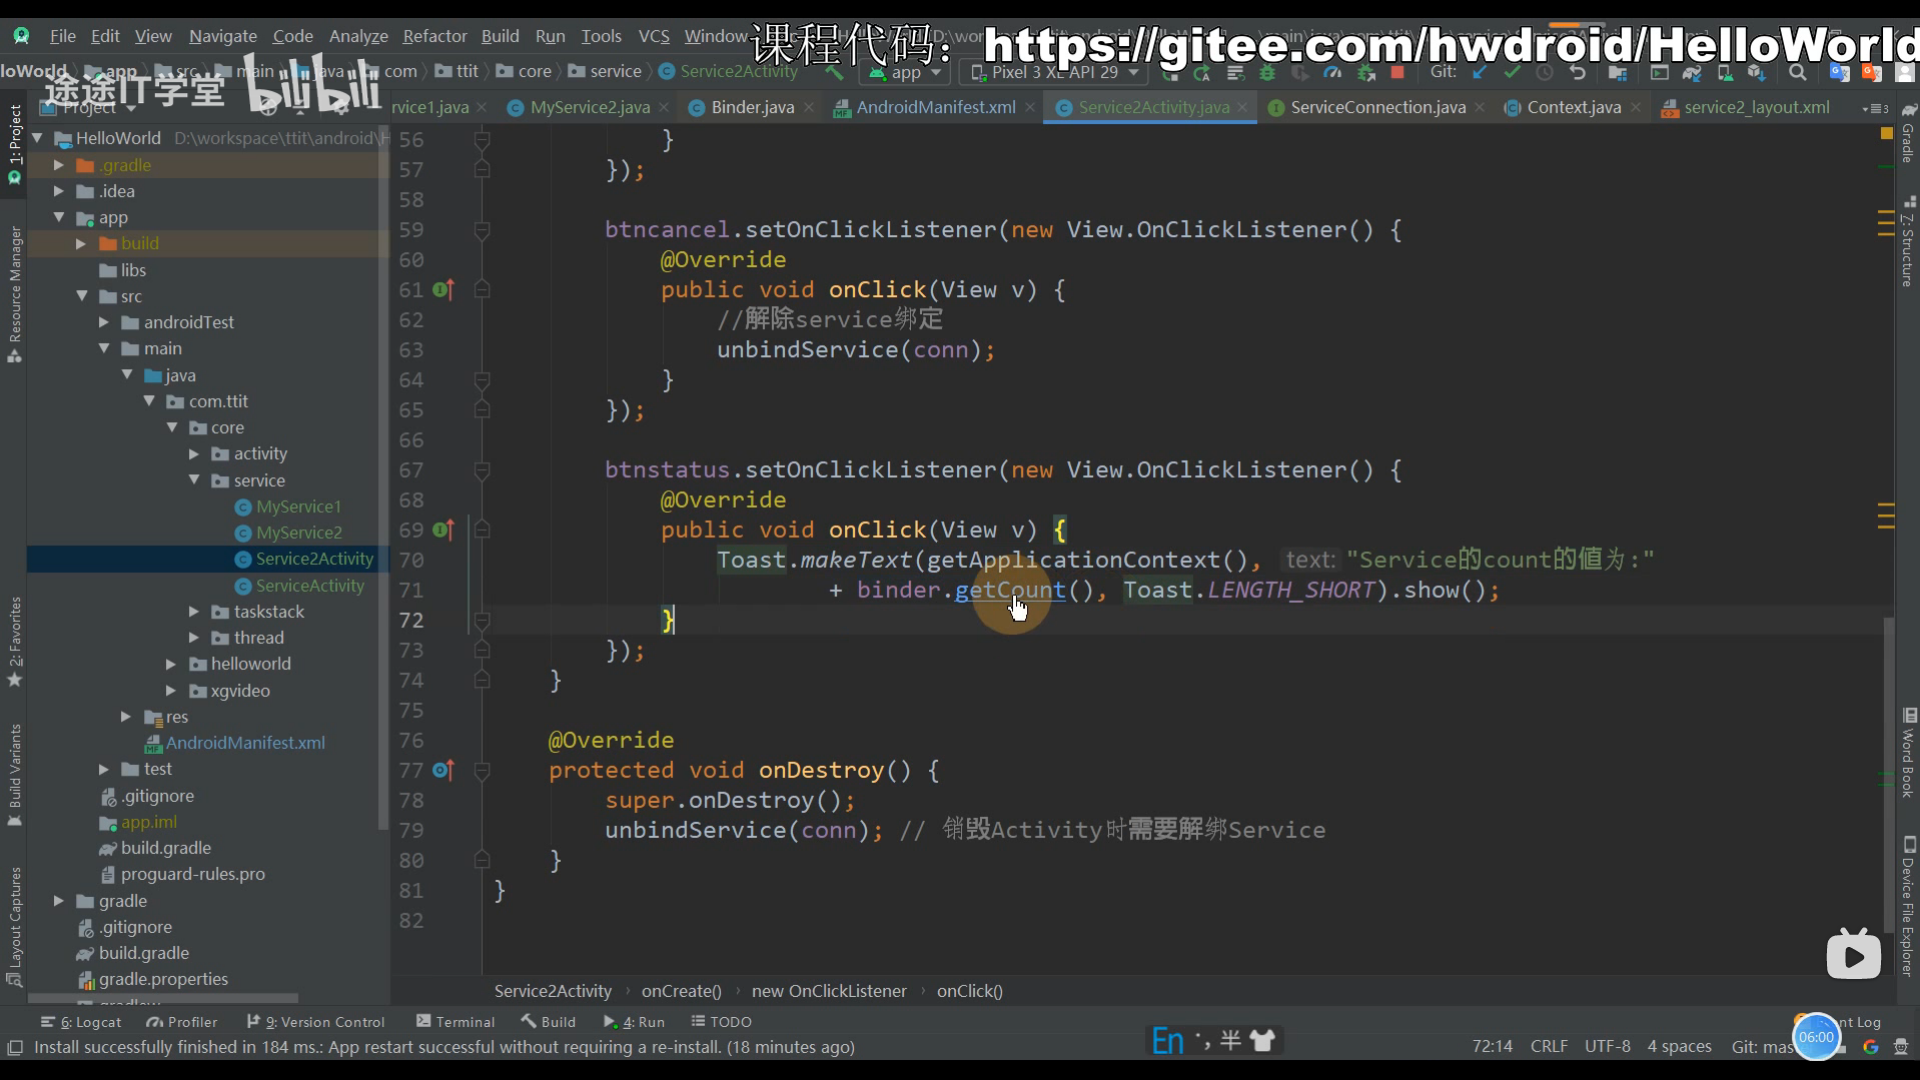Open the SDK Manager icon
The height and width of the screenshot is (1080, 1920).
1757,73
